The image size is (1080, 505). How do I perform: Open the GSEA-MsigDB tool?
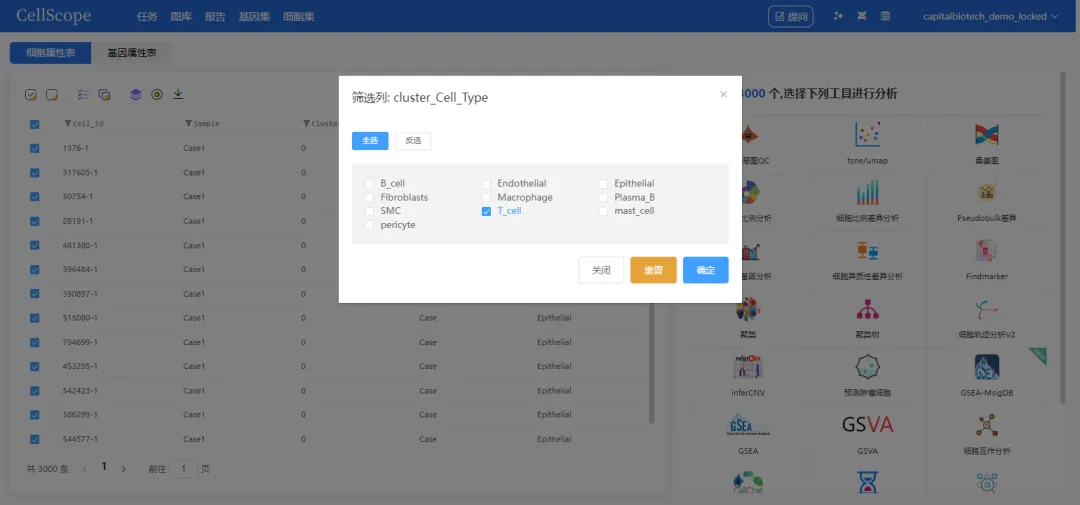click(988, 367)
